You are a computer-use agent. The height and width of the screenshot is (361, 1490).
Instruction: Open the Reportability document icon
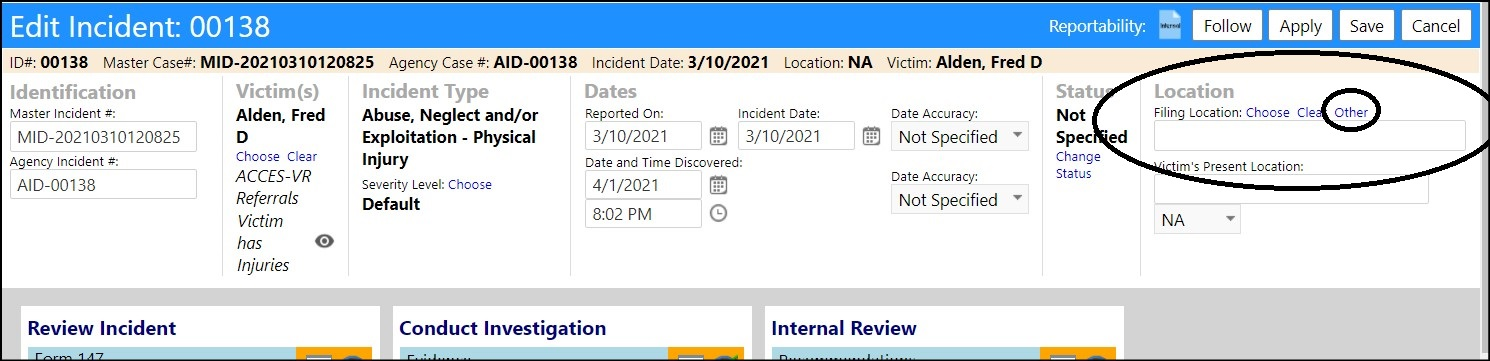[1169, 26]
